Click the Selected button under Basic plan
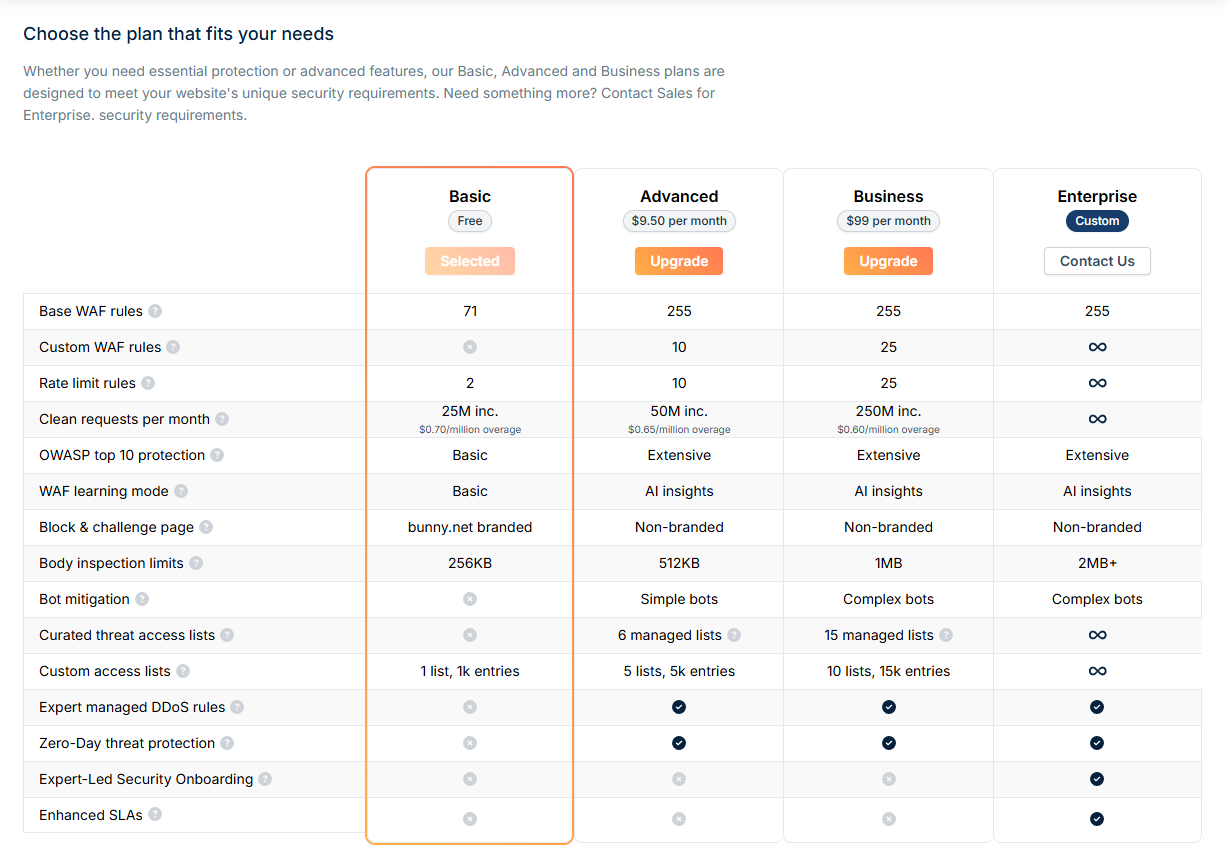The image size is (1228, 868). [x=470, y=261]
